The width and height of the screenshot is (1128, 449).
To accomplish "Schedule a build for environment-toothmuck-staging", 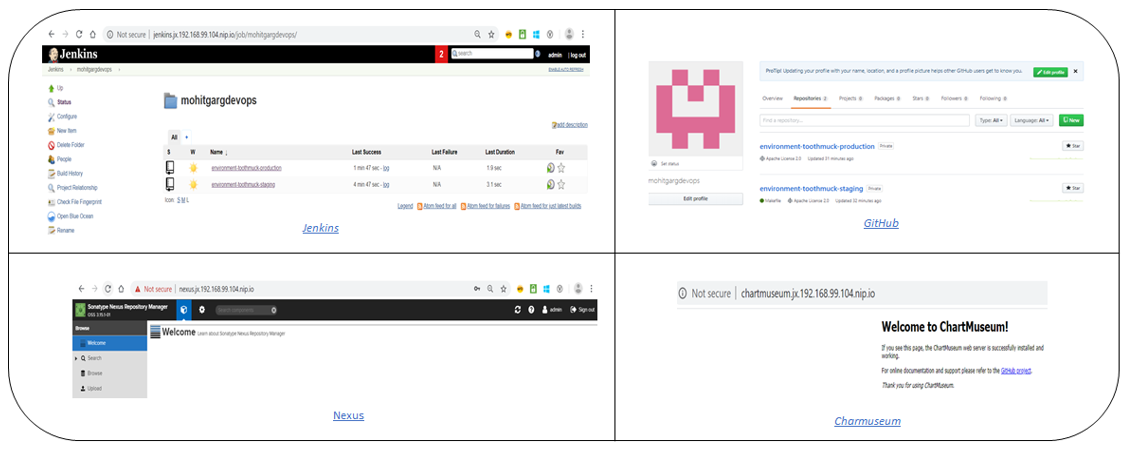I will tap(550, 185).
